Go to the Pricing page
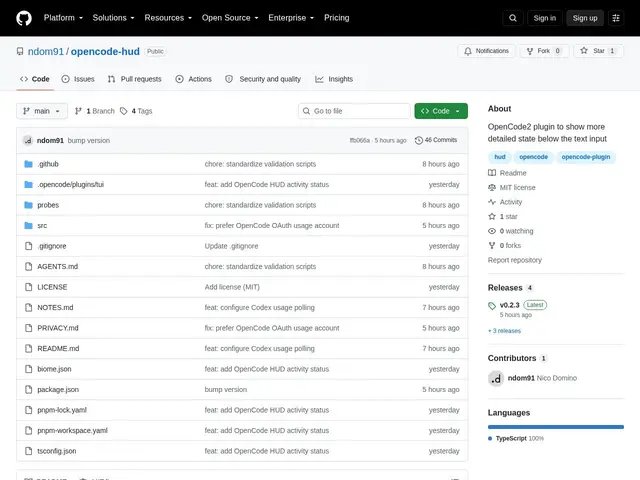Viewport: 640px width, 480px height. [336, 18]
